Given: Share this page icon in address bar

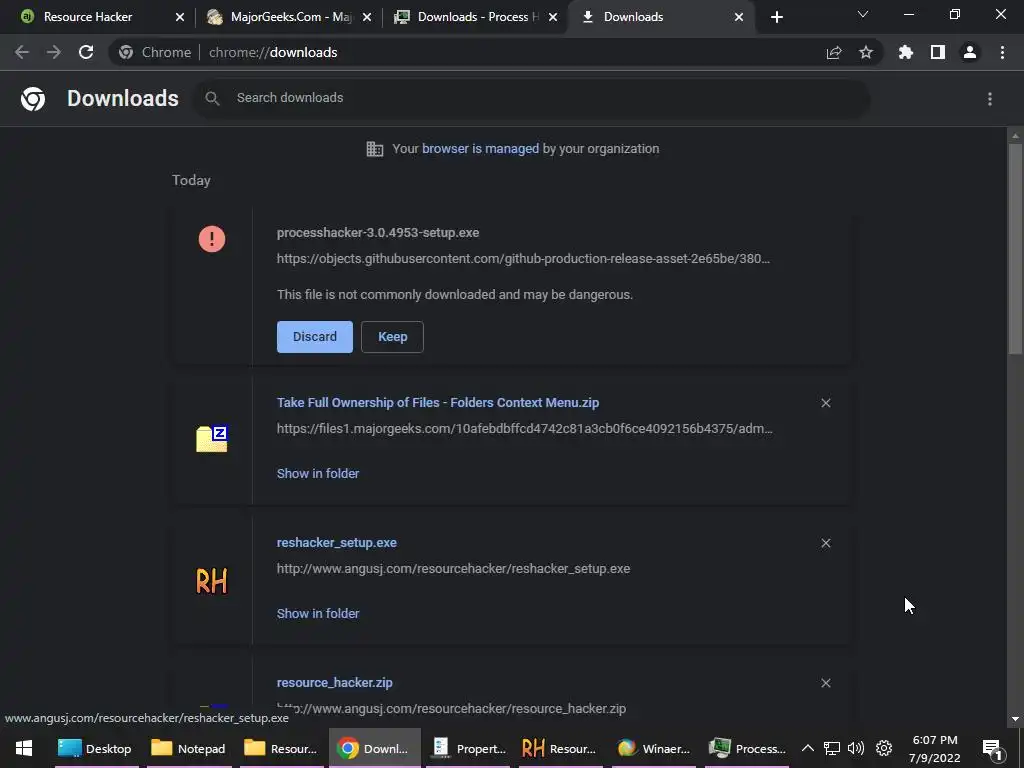Looking at the screenshot, I should 834,52.
